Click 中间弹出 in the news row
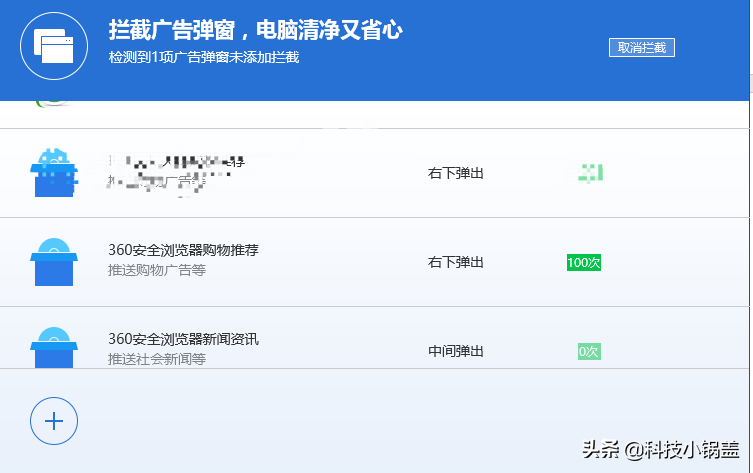 (455, 351)
